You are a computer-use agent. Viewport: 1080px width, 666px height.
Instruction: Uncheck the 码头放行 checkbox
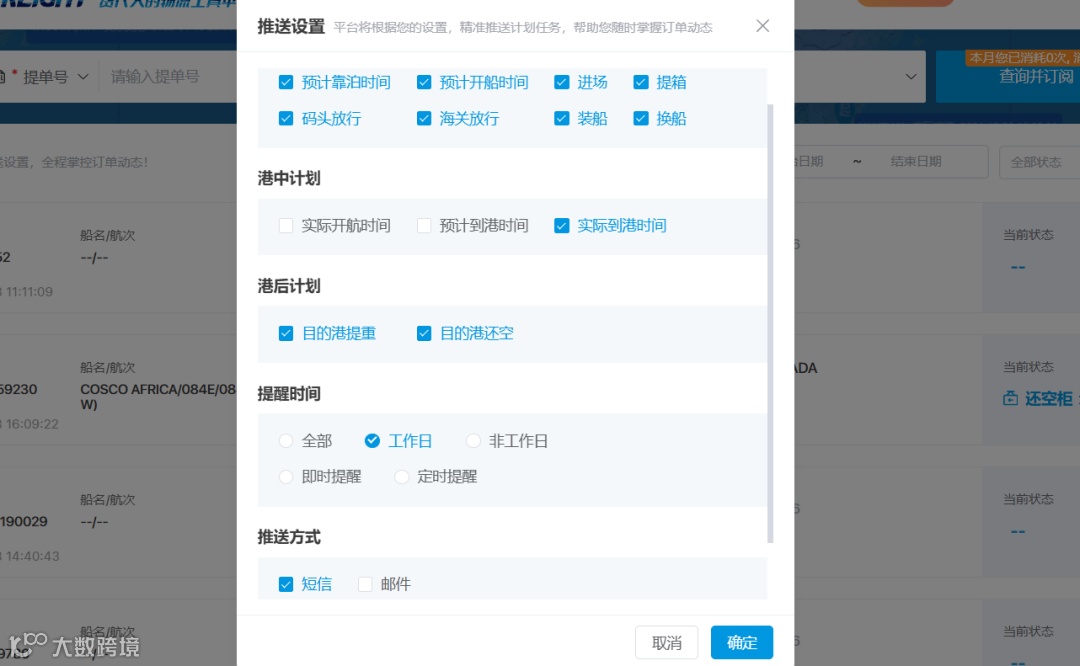point(286,118)
